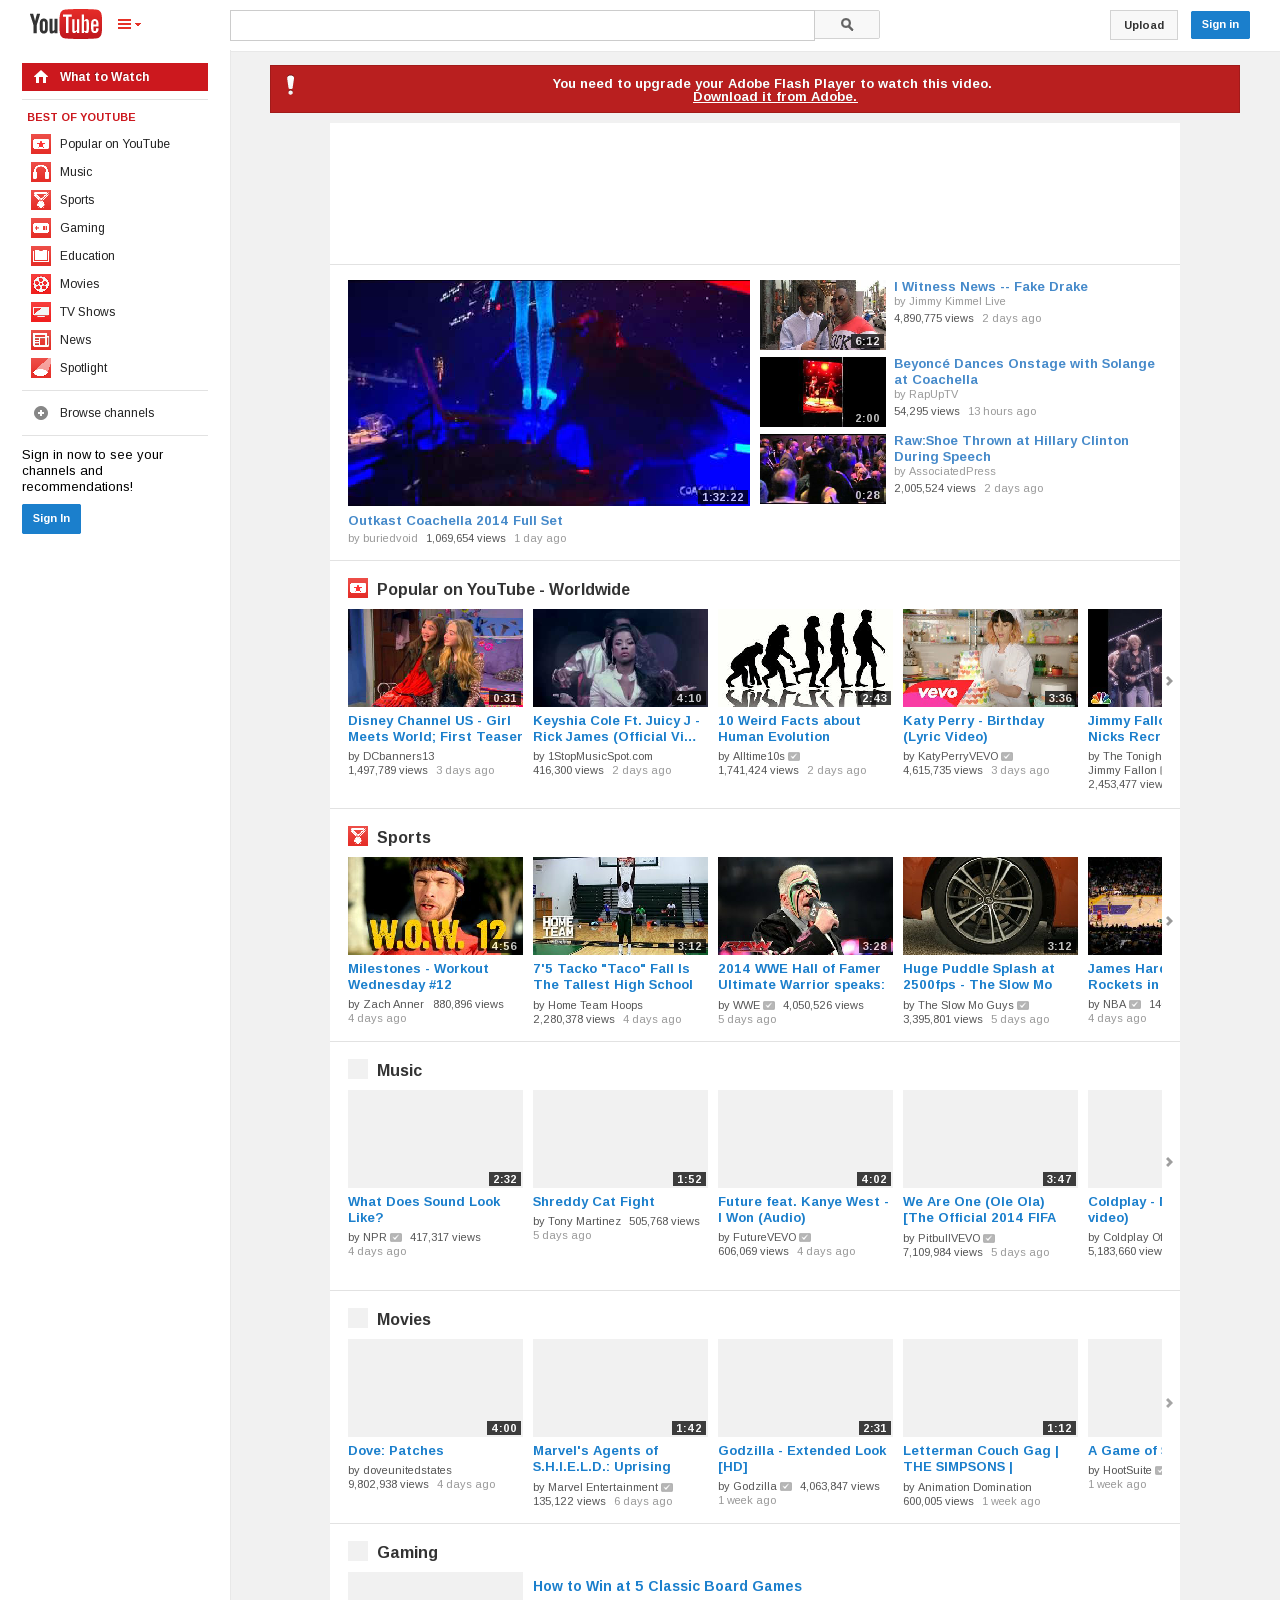
Task: Play the Outkast Coachella featured video thumbnail
Action: point(549,393)
